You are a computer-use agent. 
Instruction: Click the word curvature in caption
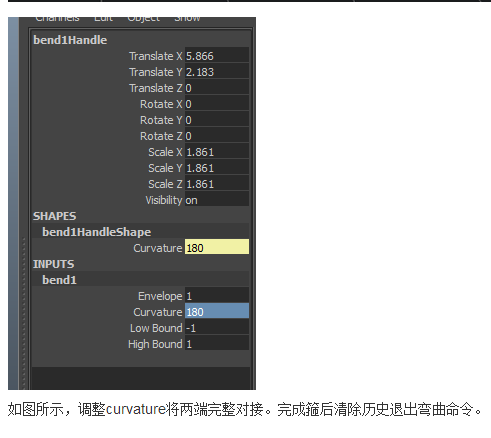(x=136, y=409)
